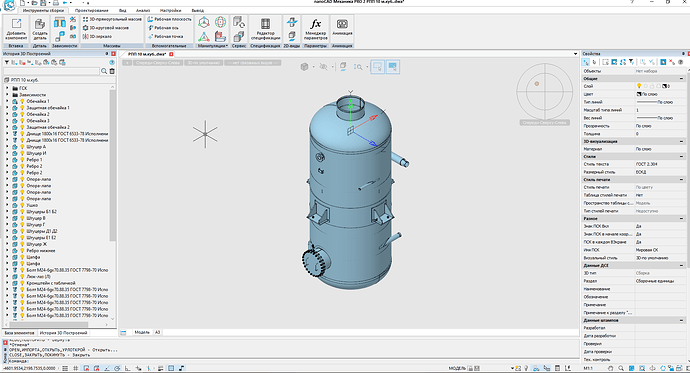Toggle visibility bulb of Люк-лаз
690x373 pixels.
tap(22, 277)
